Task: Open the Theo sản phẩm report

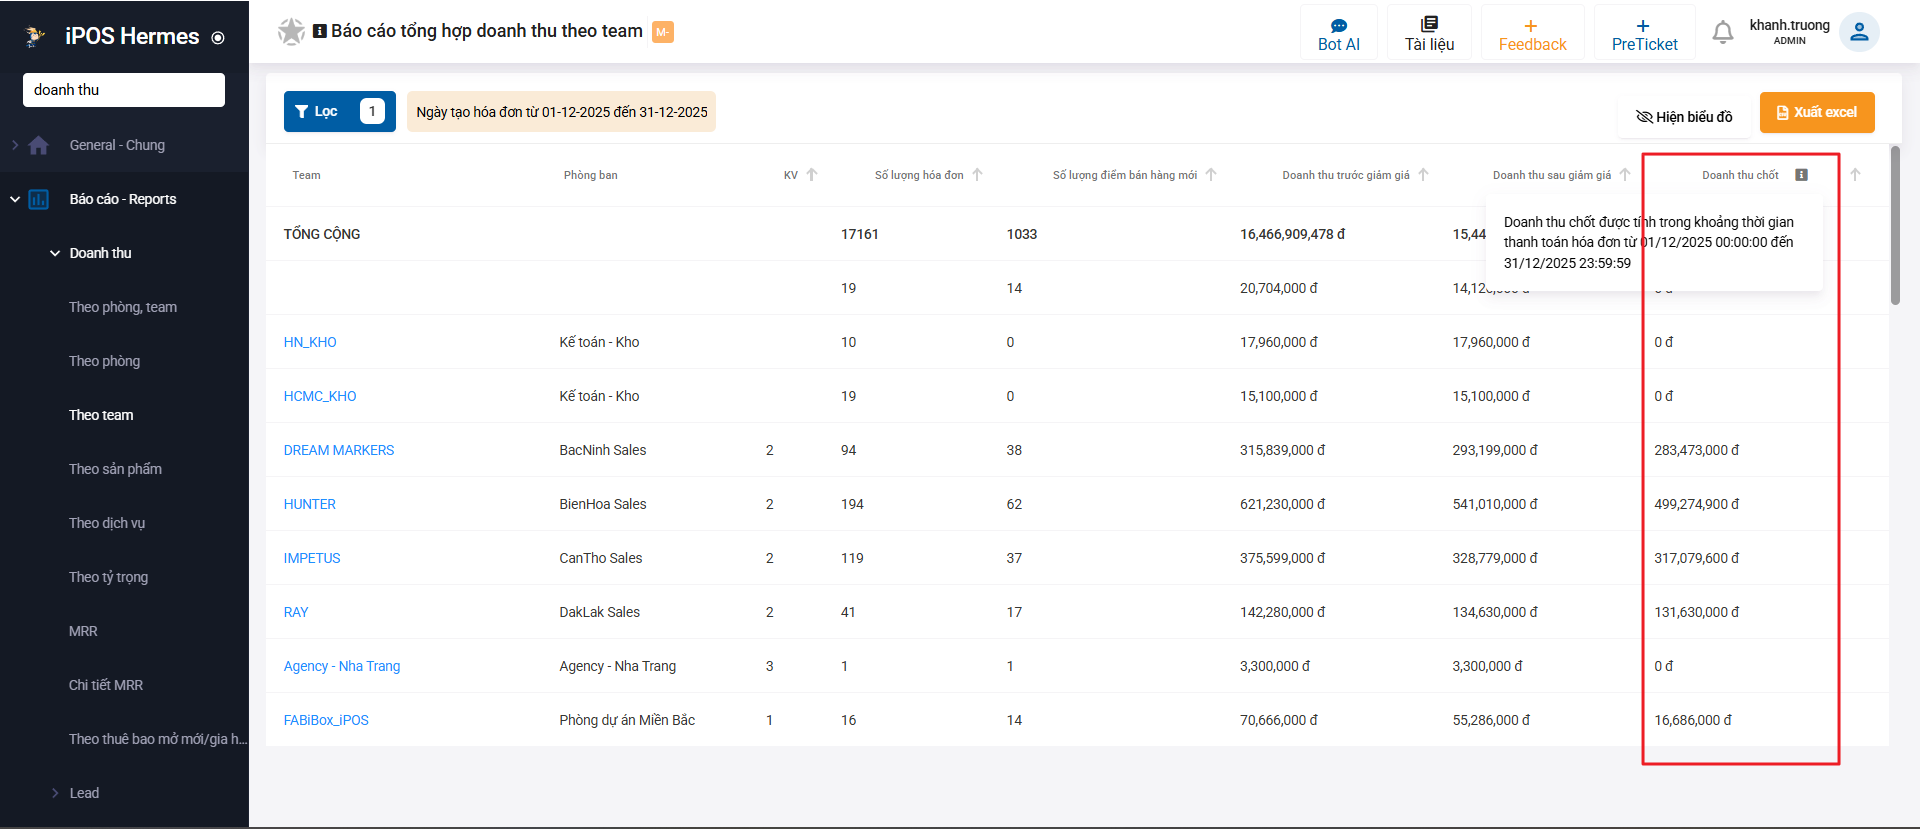Action: tap(115, 469)
